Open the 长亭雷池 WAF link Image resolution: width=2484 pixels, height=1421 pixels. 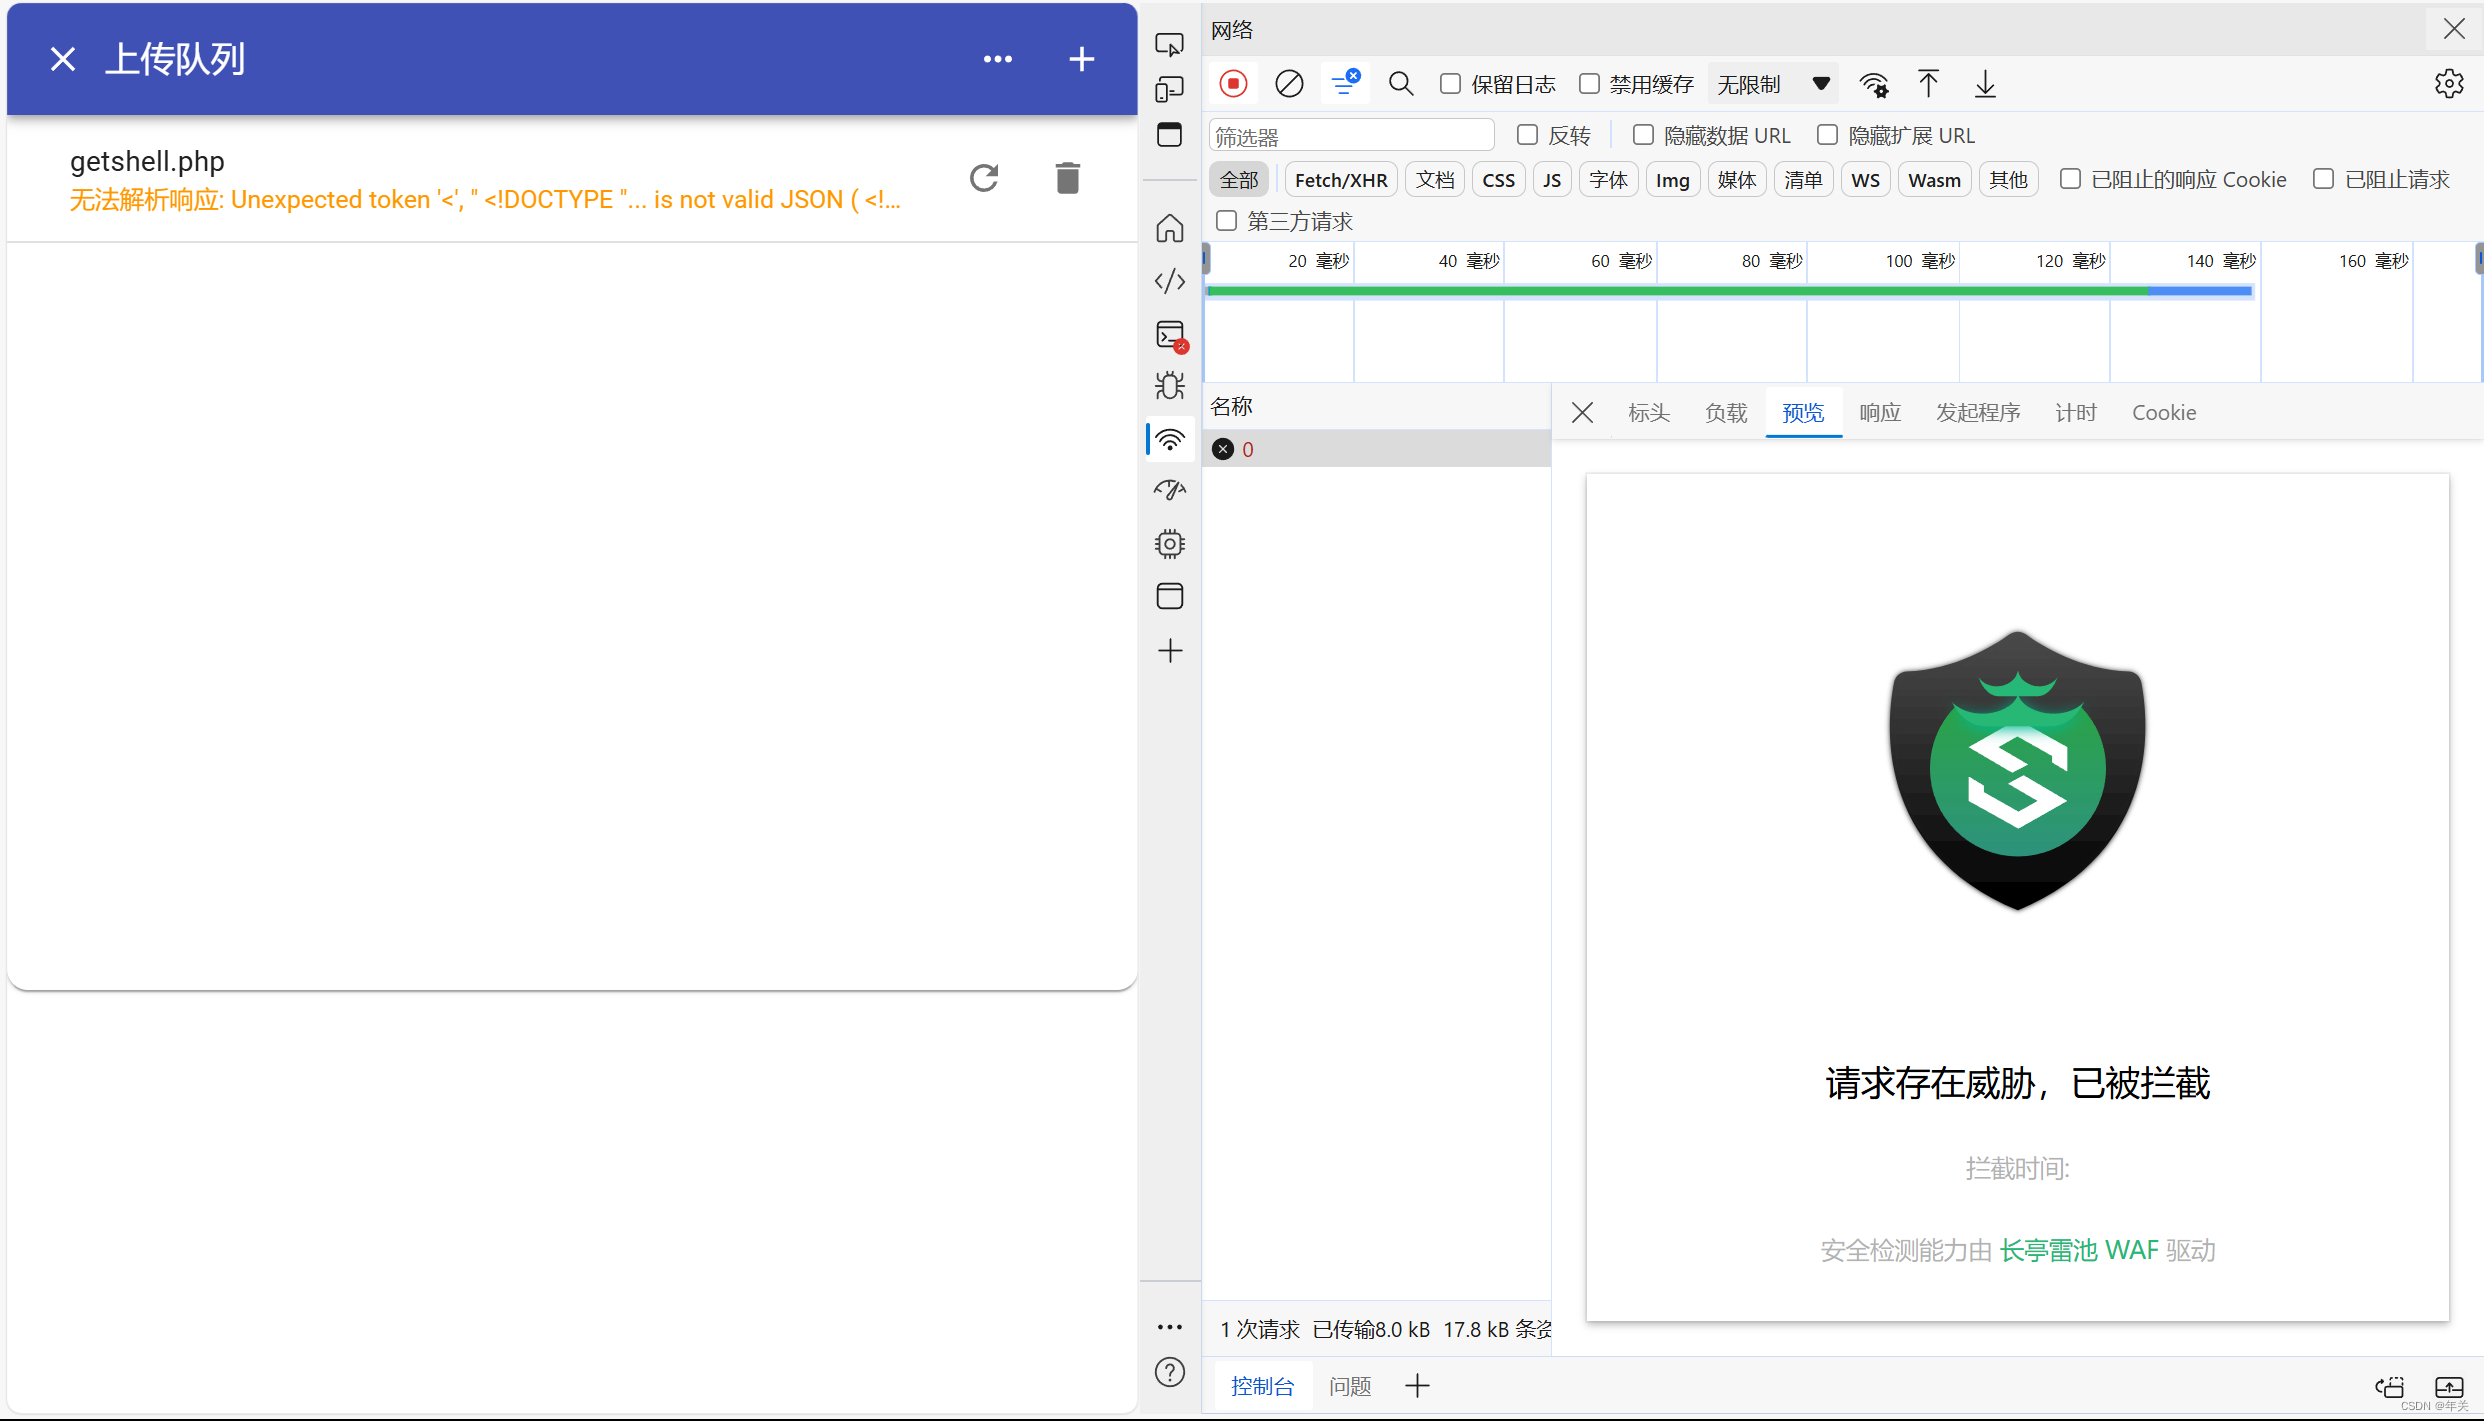pyautogui.click(x=2078, y=1250)
